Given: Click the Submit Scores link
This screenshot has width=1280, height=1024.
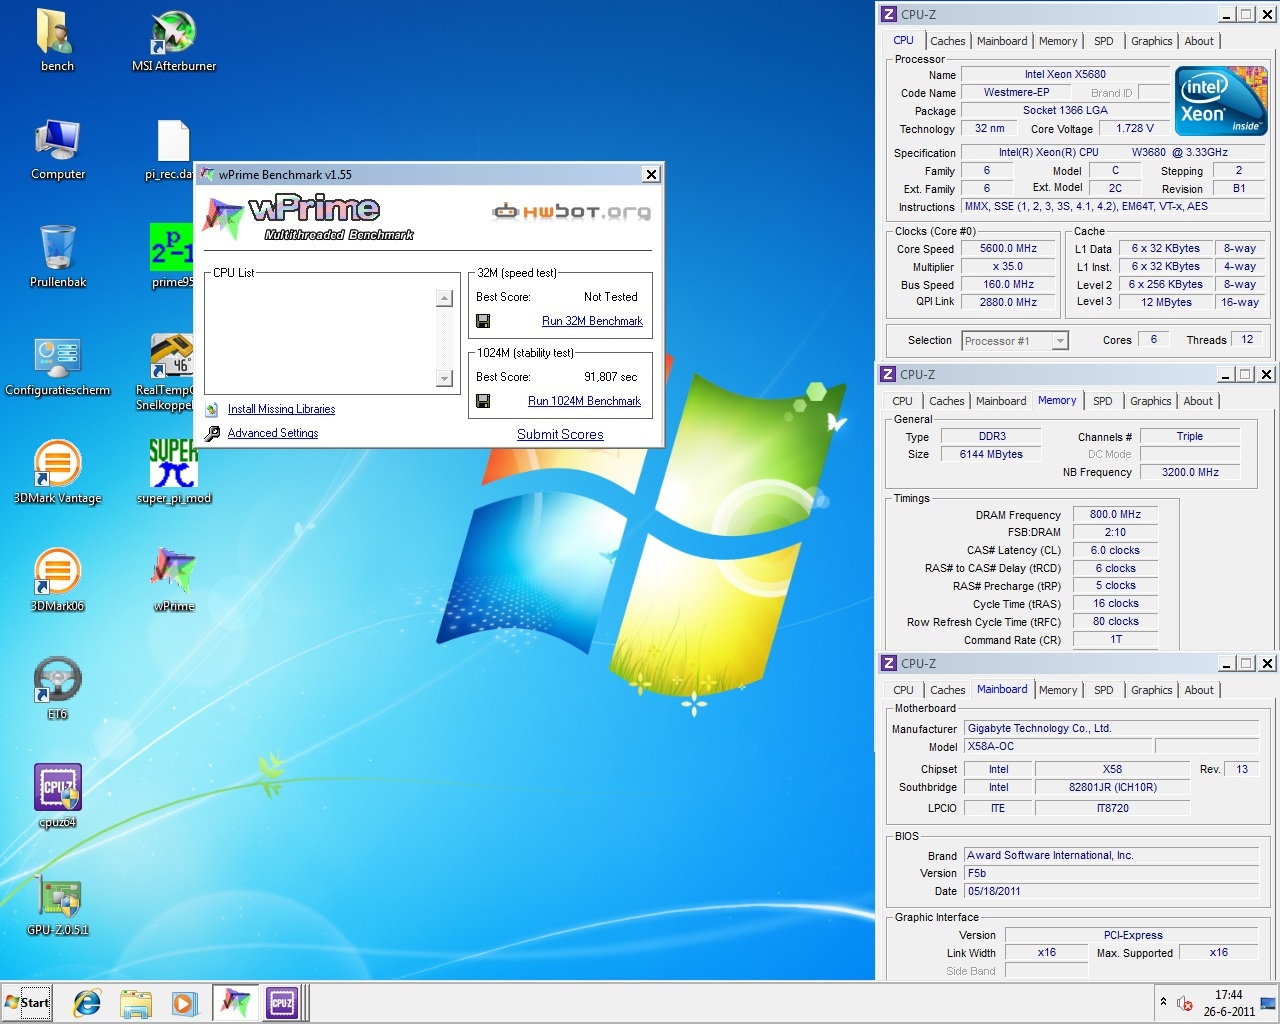Looking at the screenshot, I should [x=560, y=434].
